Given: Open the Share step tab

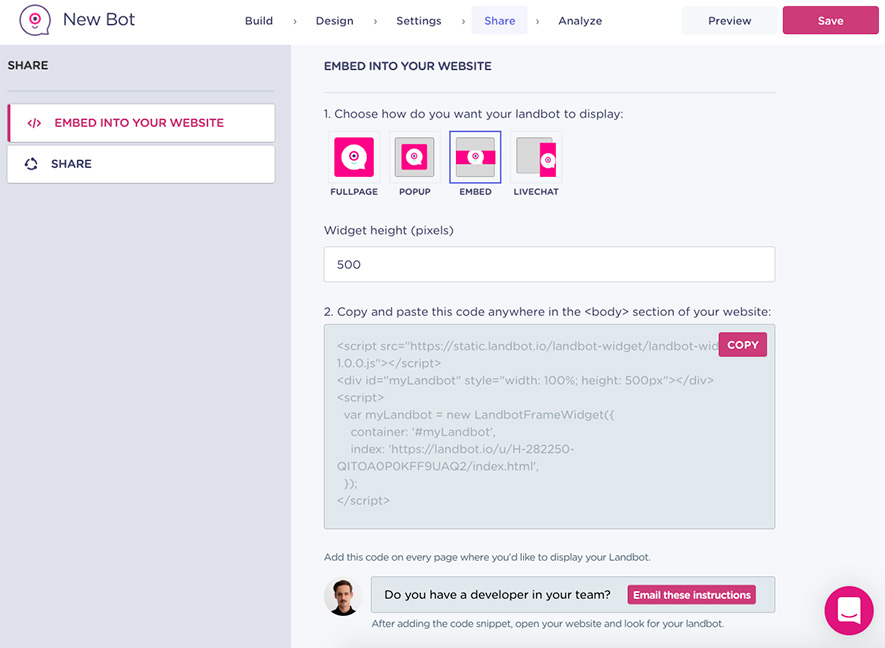Looking at the screenshot, I should pos(500,21).
